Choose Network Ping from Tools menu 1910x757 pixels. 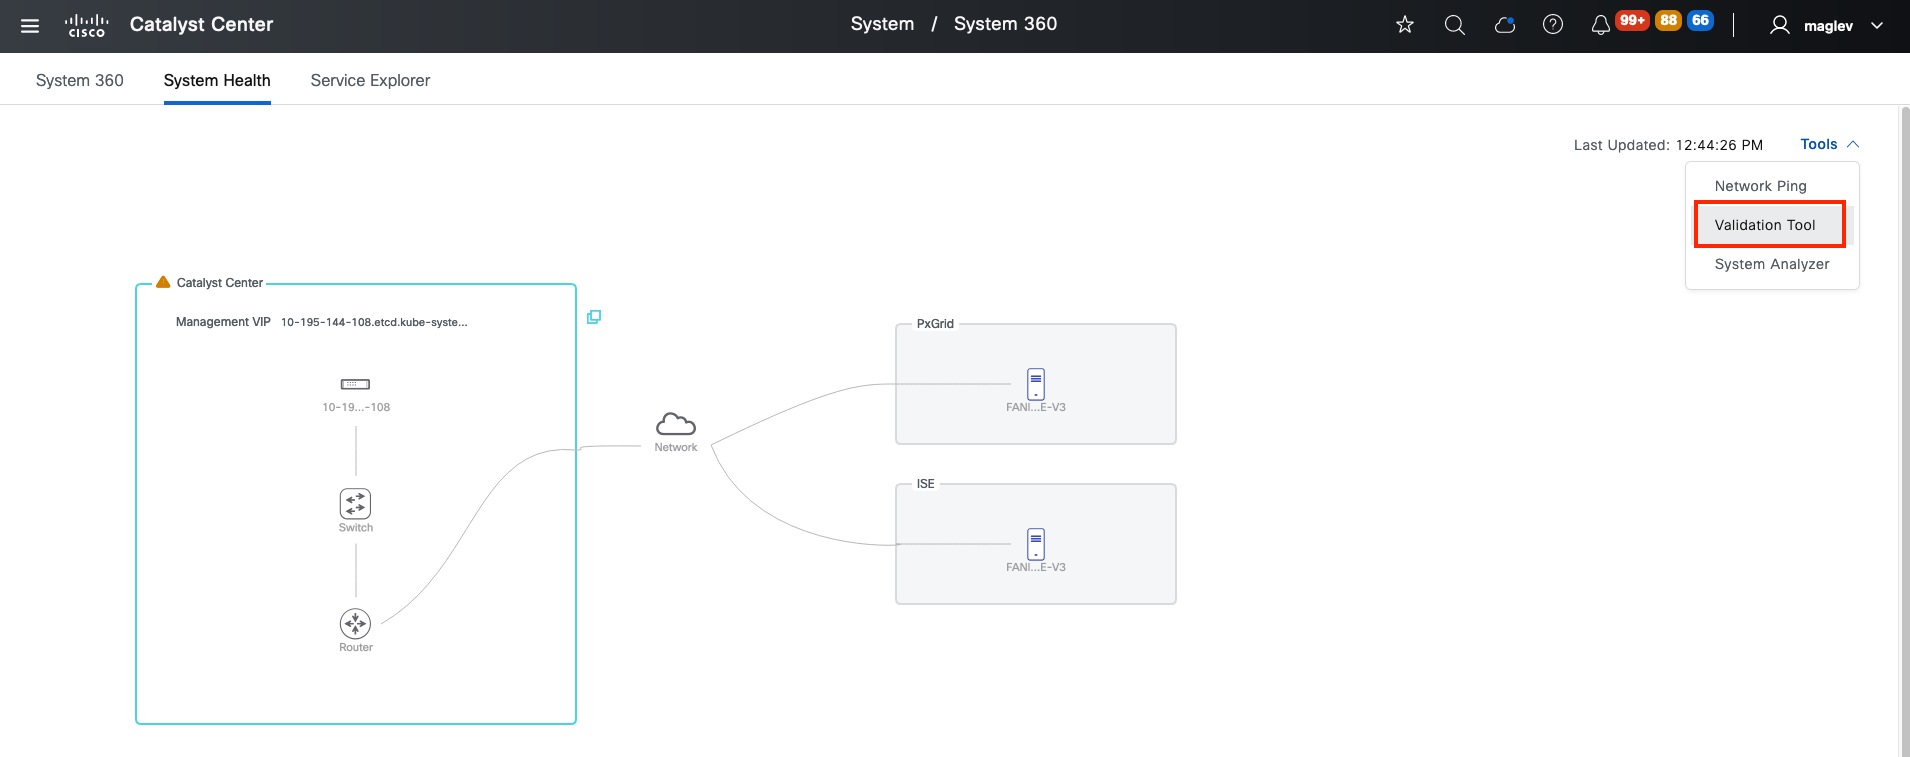(x=1761, y=186)
